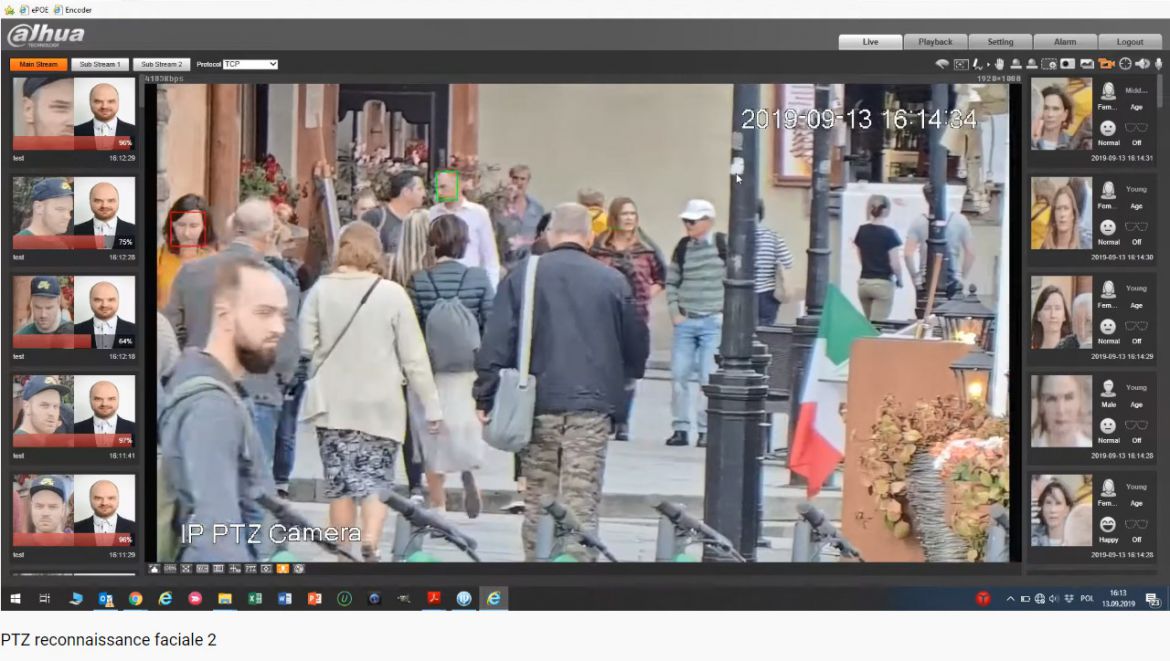Open Word from taskbar
The height and width of the screenshot is (661, 1170).
click(284, 598)
